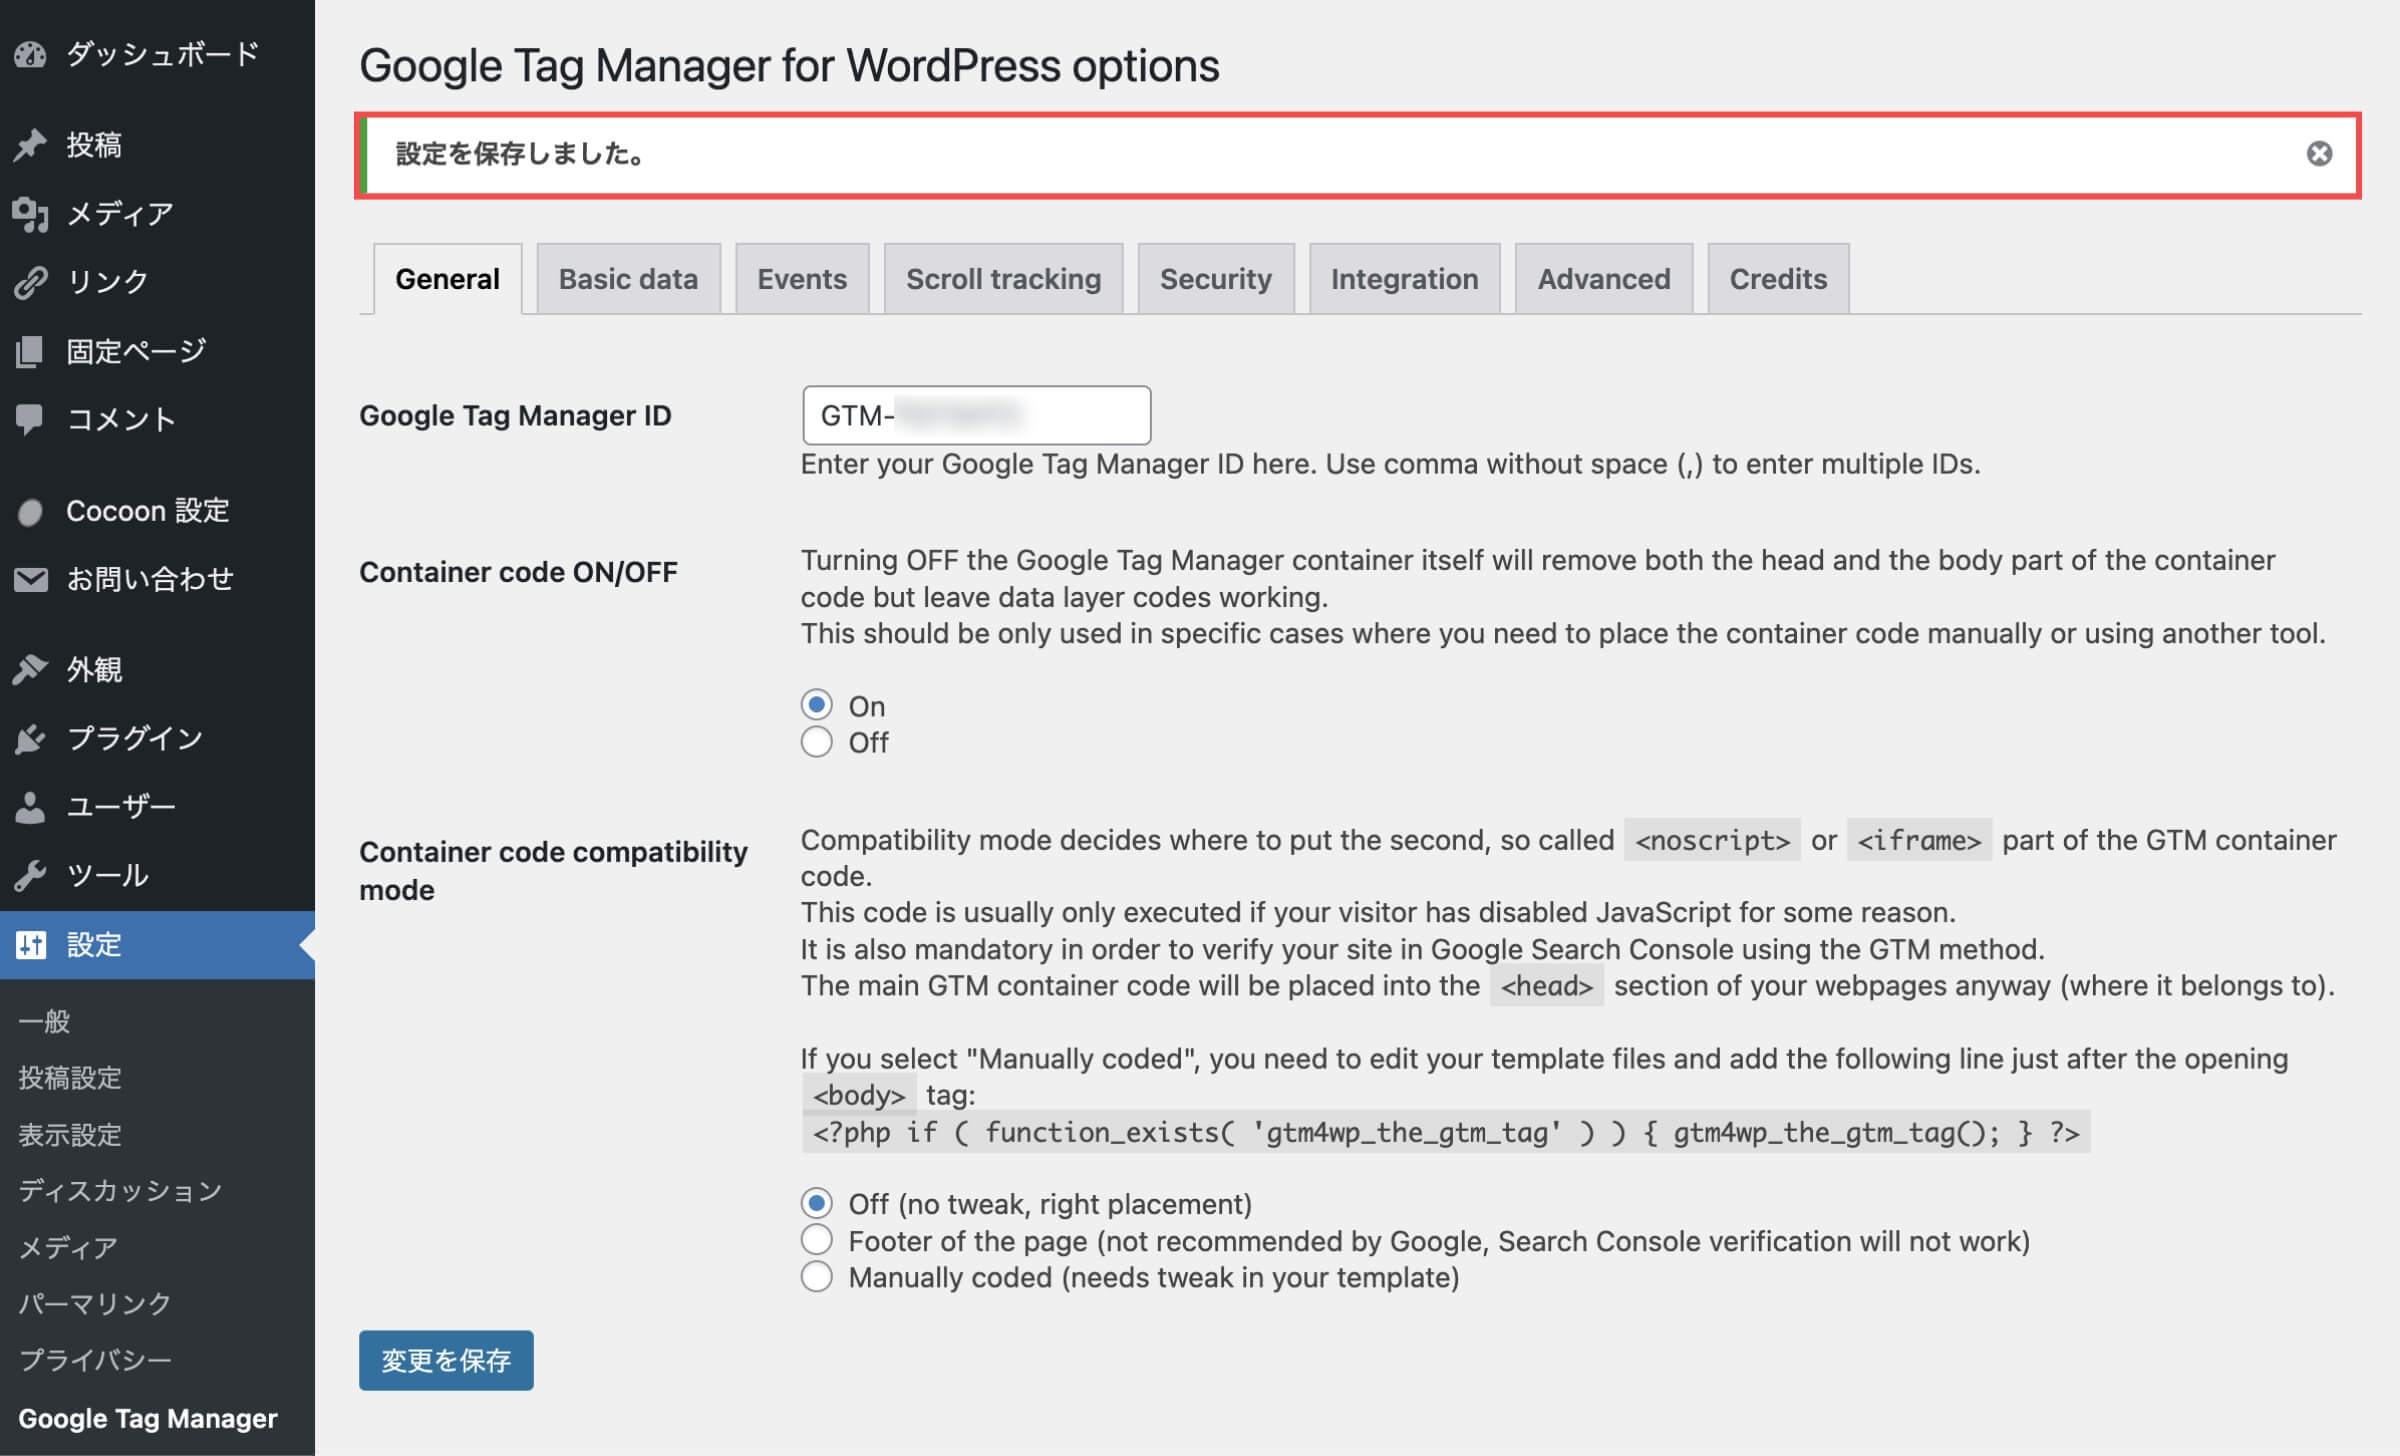The width and height of the screenshot is (2400, 1456).
Task: Open 一般 settings submenu
Action: point(44,1021)
